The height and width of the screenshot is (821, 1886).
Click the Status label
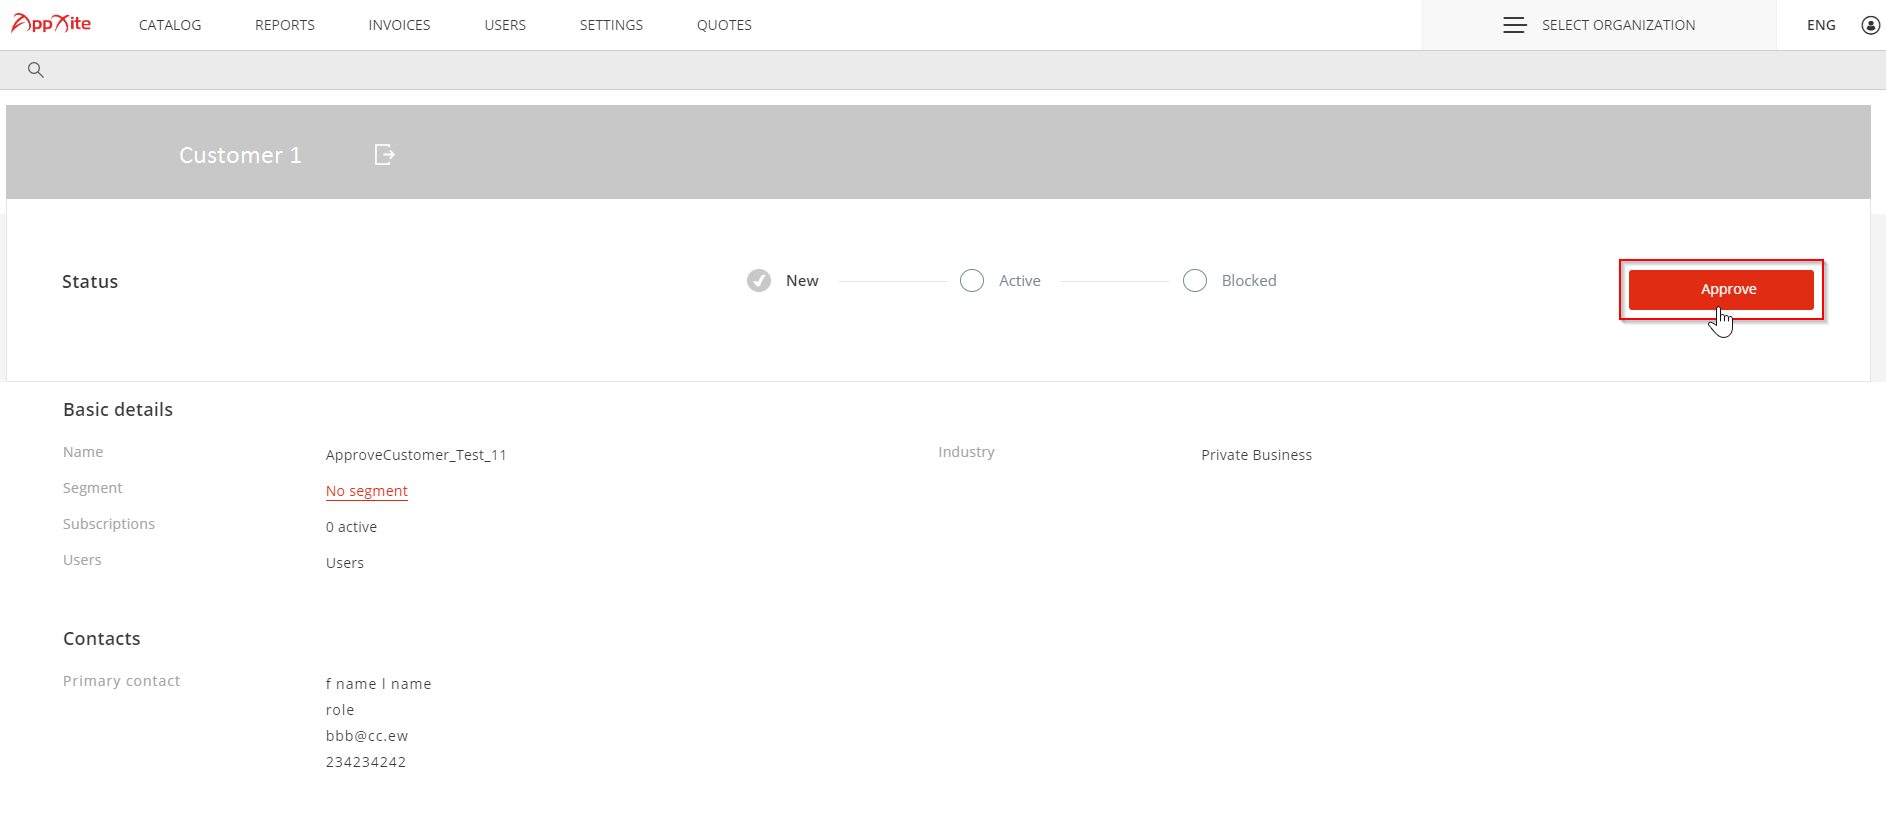(90, 282)
